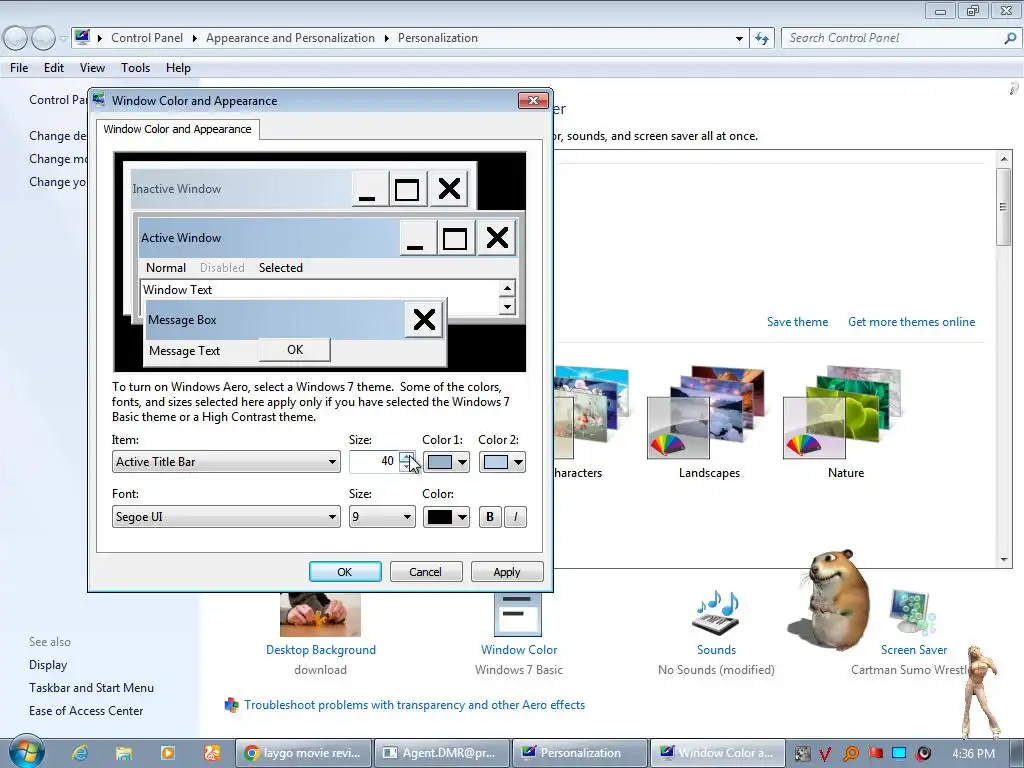Click OK in the dialog footer
1024x768 pixels.
(x=345, y=571)
